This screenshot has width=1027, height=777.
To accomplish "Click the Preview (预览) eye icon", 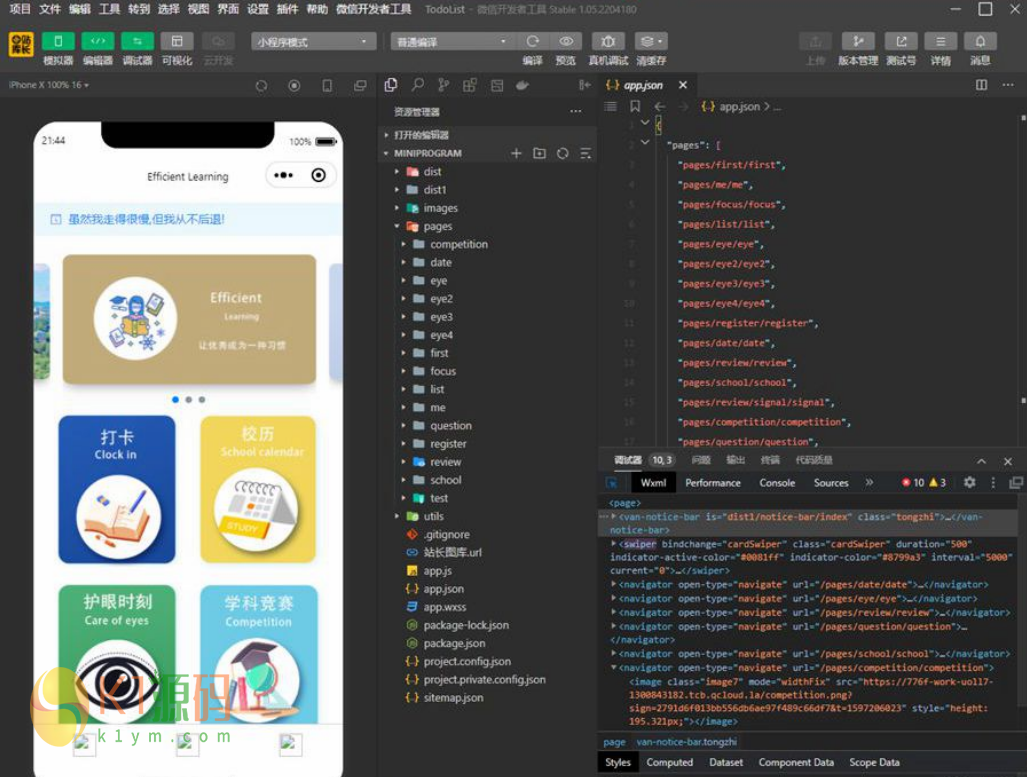I will coord(566,41).
